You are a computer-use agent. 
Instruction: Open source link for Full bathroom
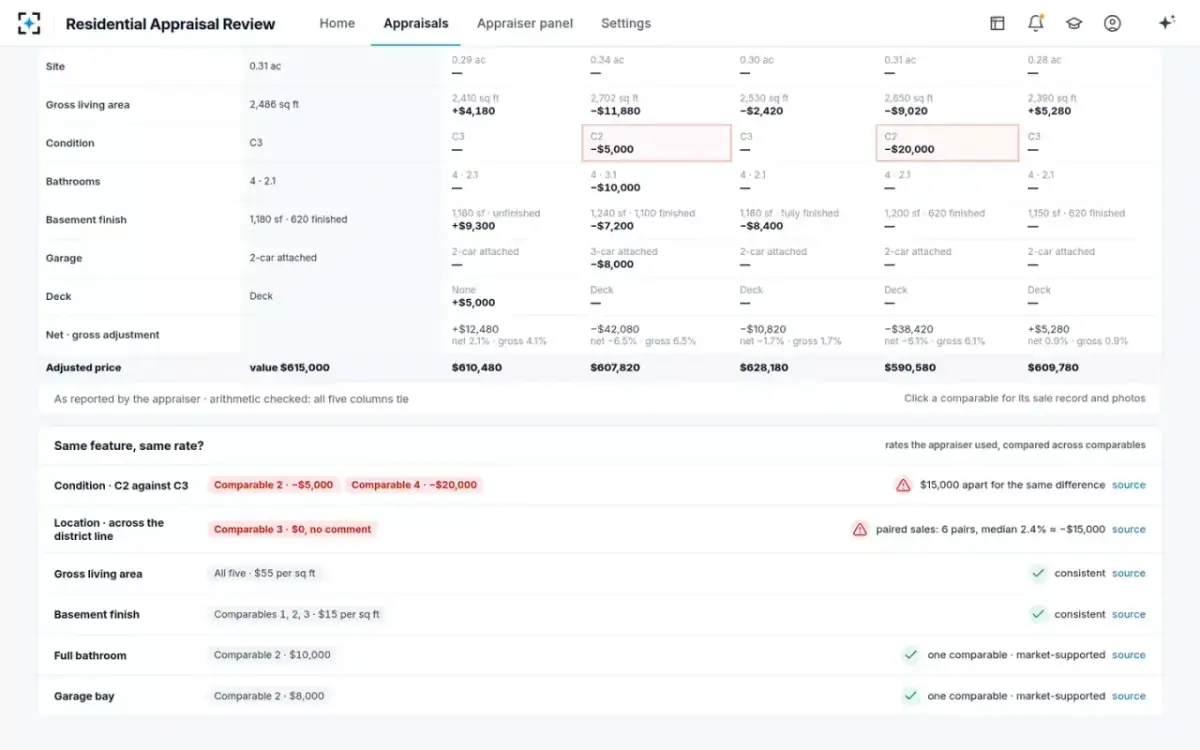click(1129, 655)
